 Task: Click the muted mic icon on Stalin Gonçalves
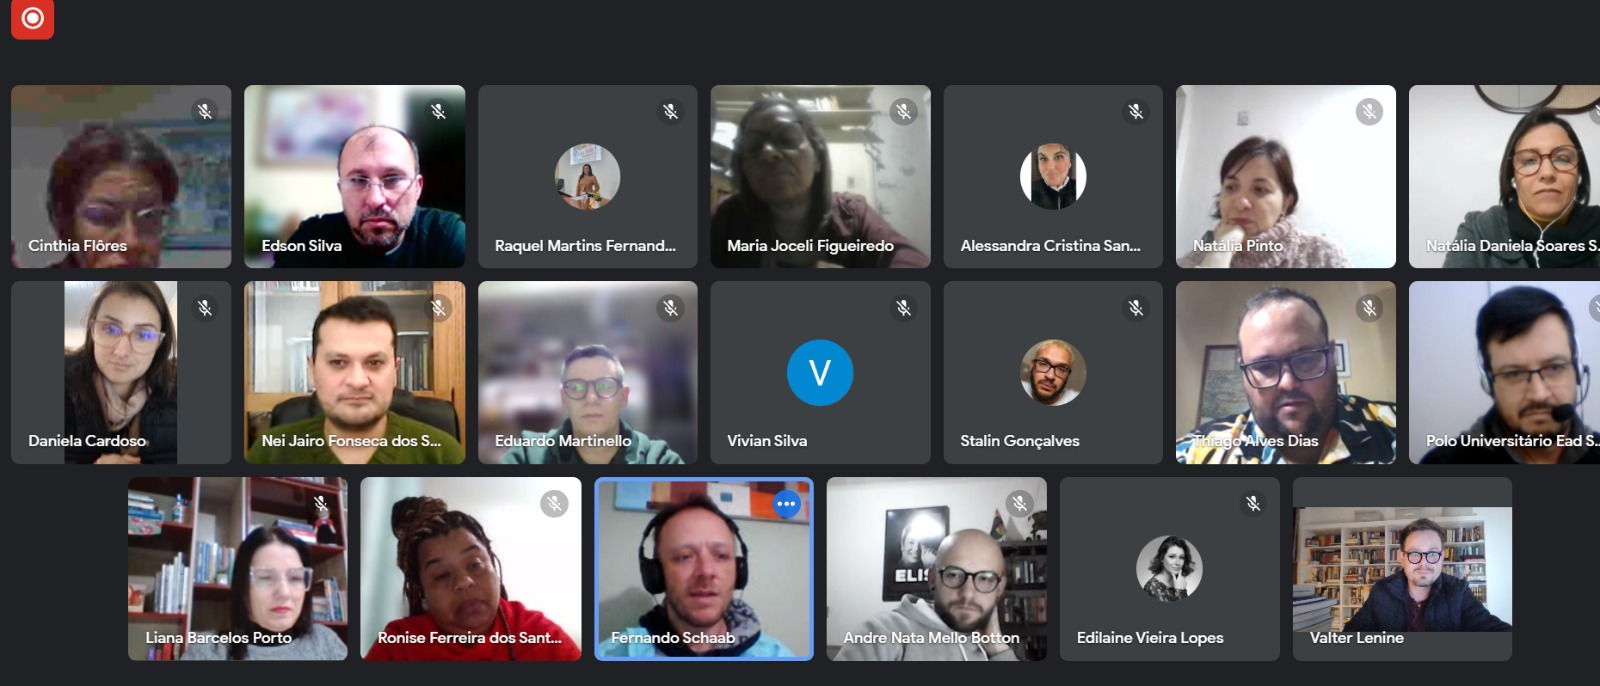[1136, 308]
